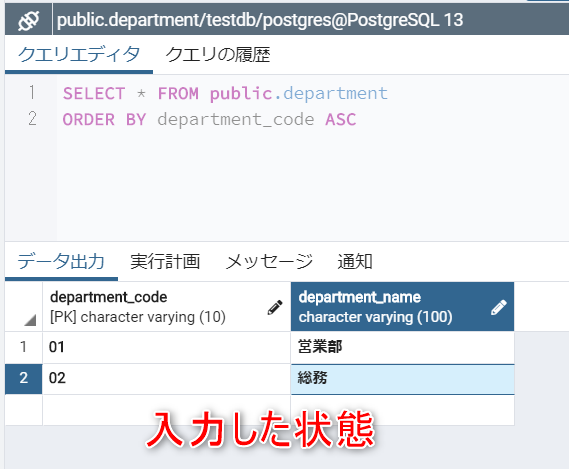
Task: Click department_code text in query line 2
Action: pos(236,120)
